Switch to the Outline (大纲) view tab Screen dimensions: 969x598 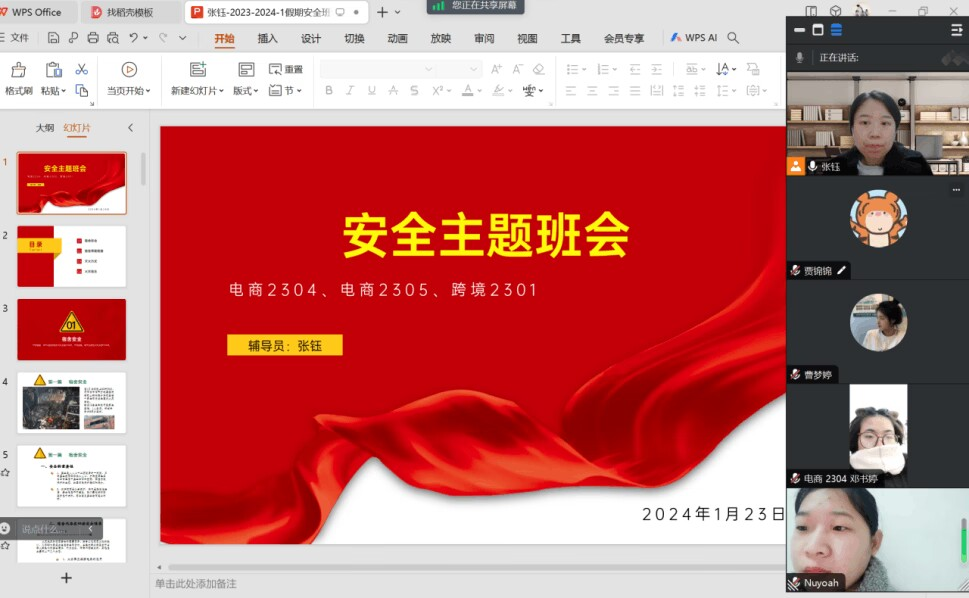tap(45, 128)
